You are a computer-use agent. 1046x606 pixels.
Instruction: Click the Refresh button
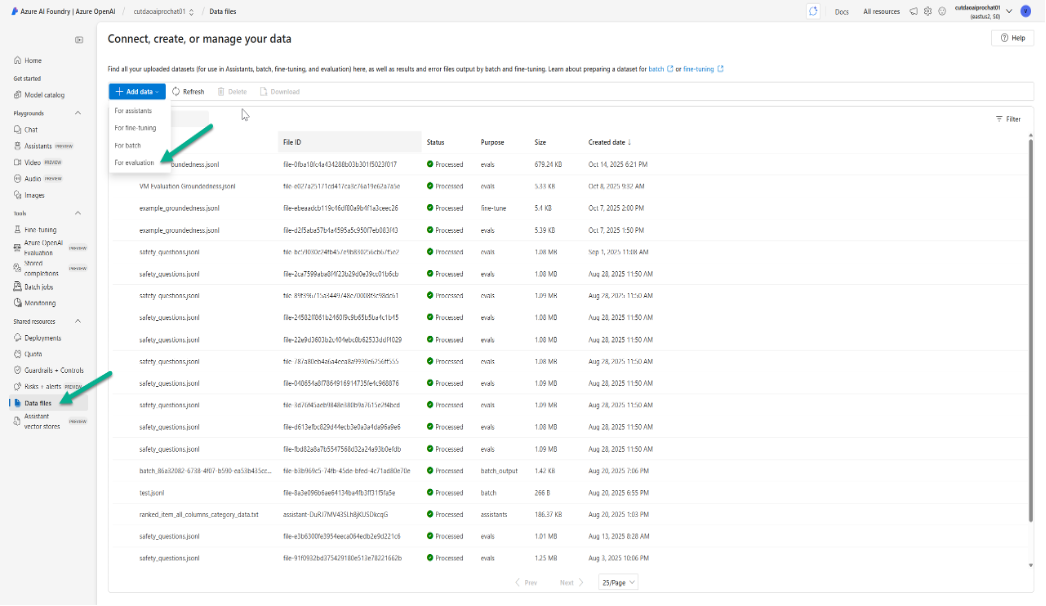[189, 91]
